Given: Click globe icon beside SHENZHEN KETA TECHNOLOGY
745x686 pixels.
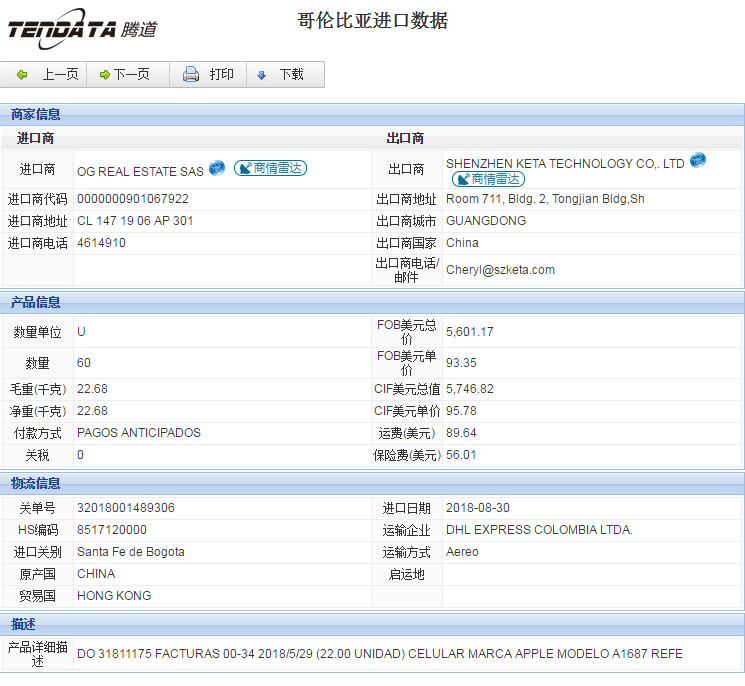Looking at the screenshot, I should point(697,161).
